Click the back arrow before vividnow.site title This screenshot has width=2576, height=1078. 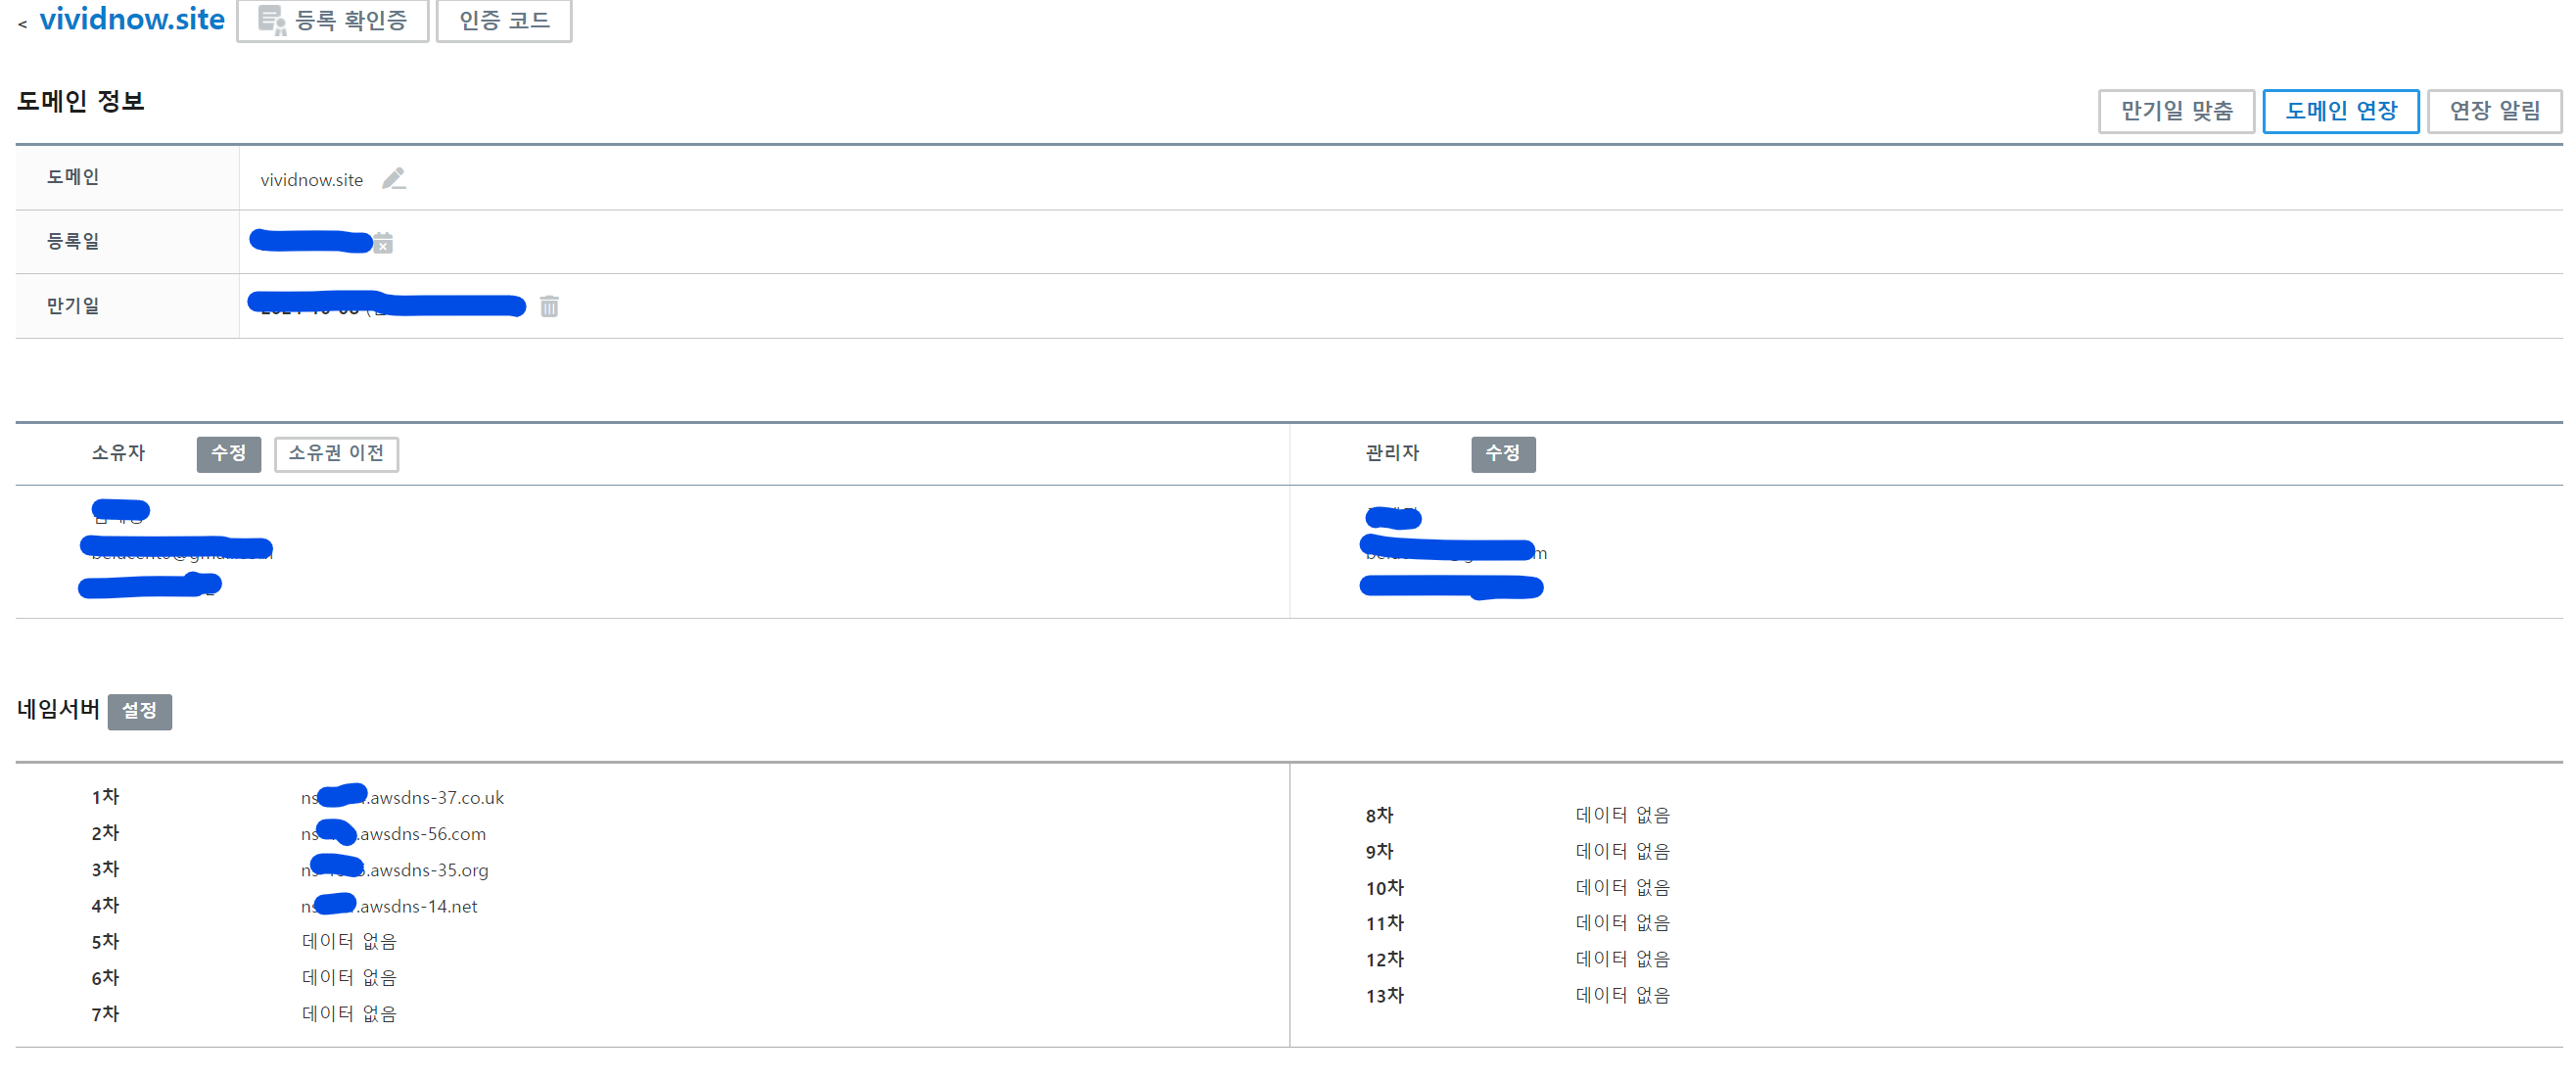(x=22, y=23)
